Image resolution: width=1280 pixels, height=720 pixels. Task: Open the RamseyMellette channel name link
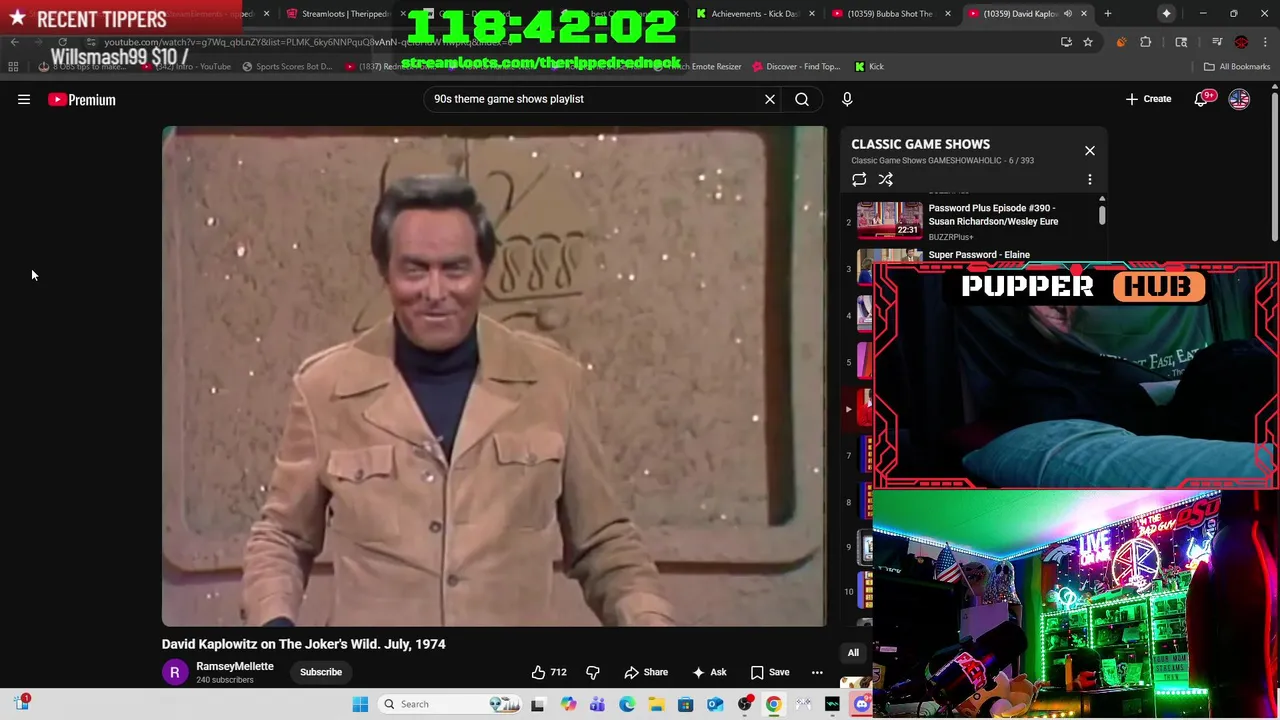(235, 666)
